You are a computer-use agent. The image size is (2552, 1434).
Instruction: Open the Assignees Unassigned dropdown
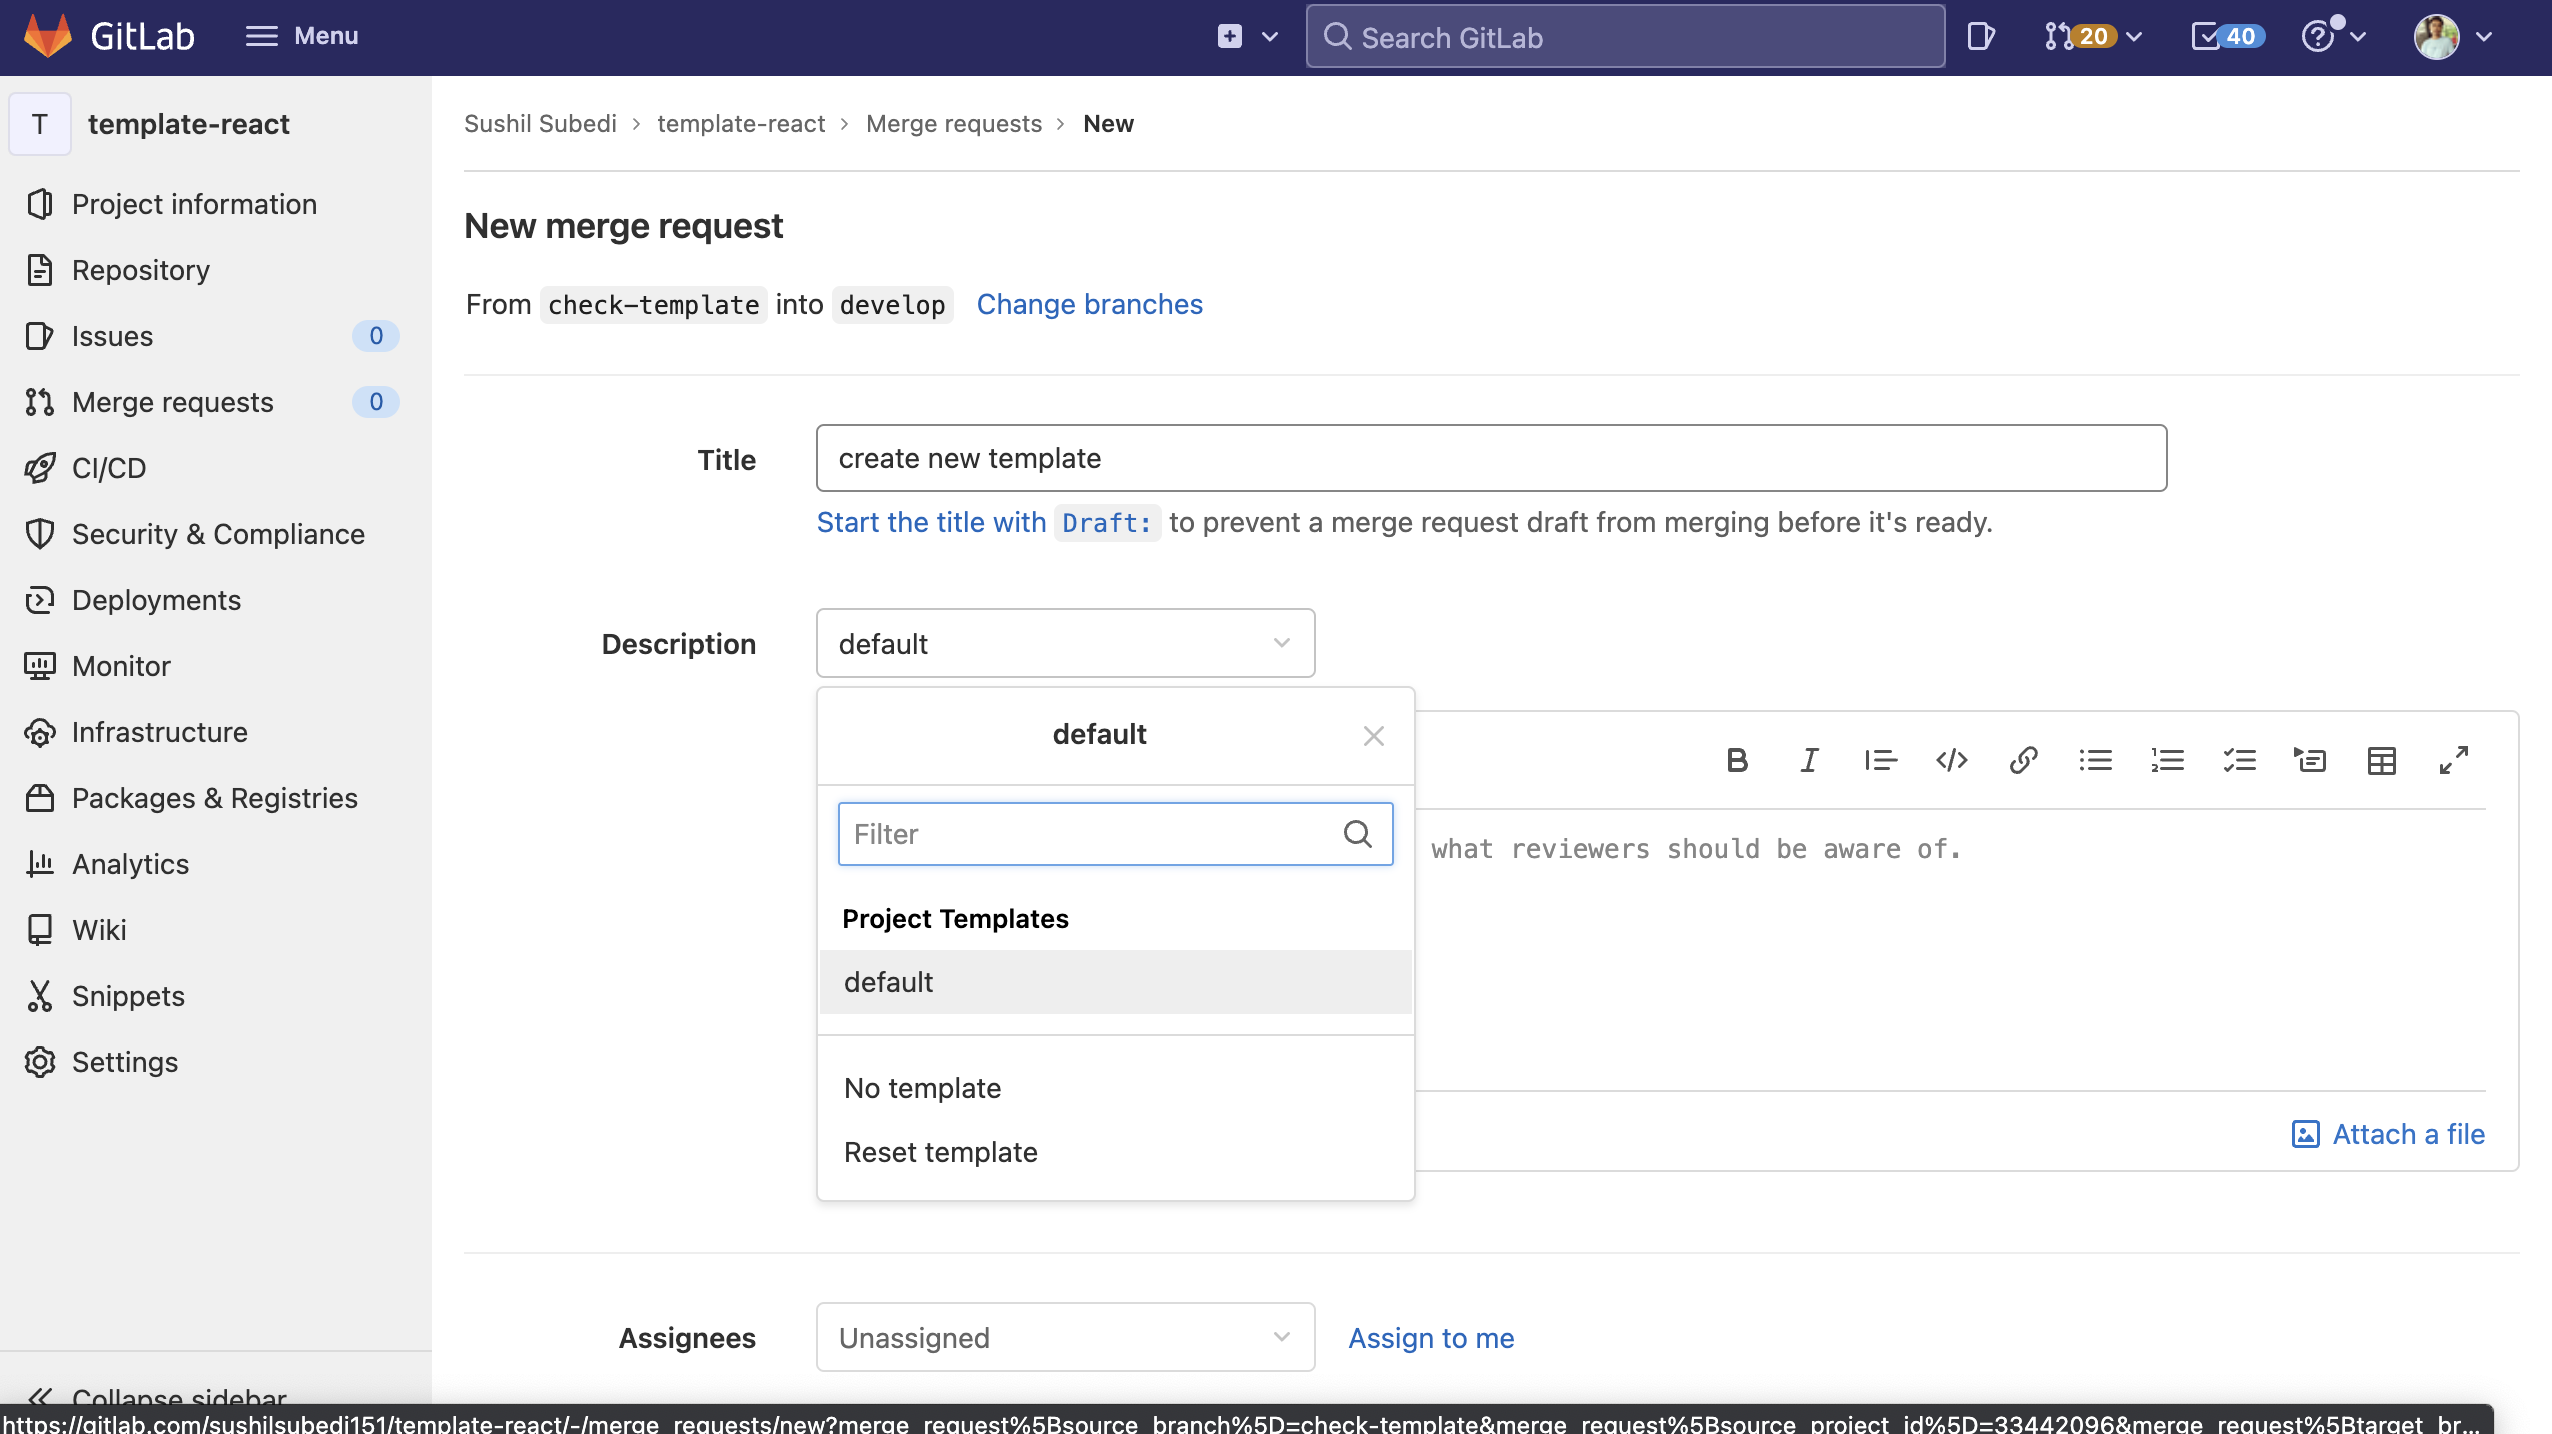point(1065,1337)
